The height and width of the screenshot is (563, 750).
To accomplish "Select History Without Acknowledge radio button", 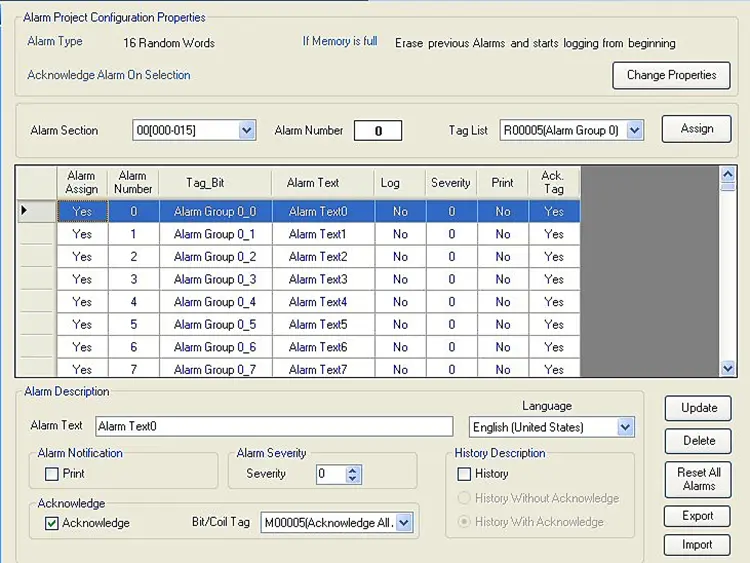I will [464, 498].
